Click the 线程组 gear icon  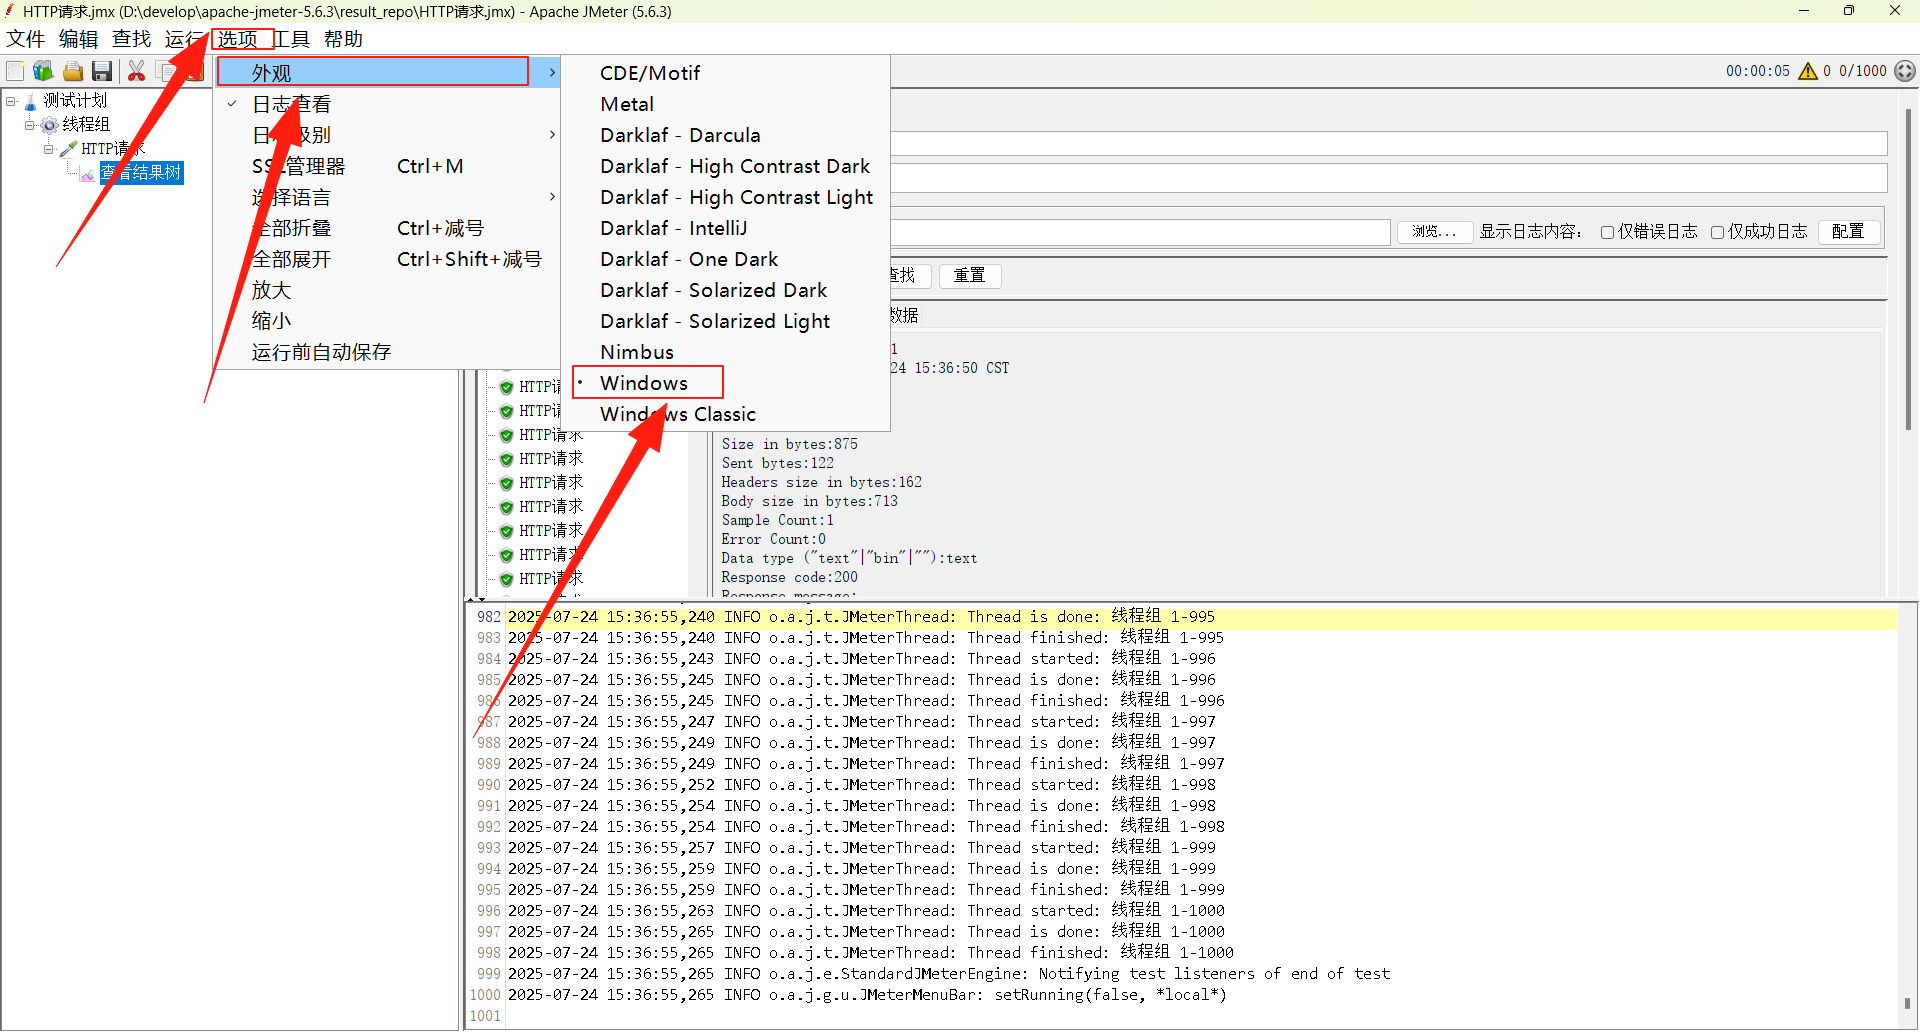pos(49,125)
